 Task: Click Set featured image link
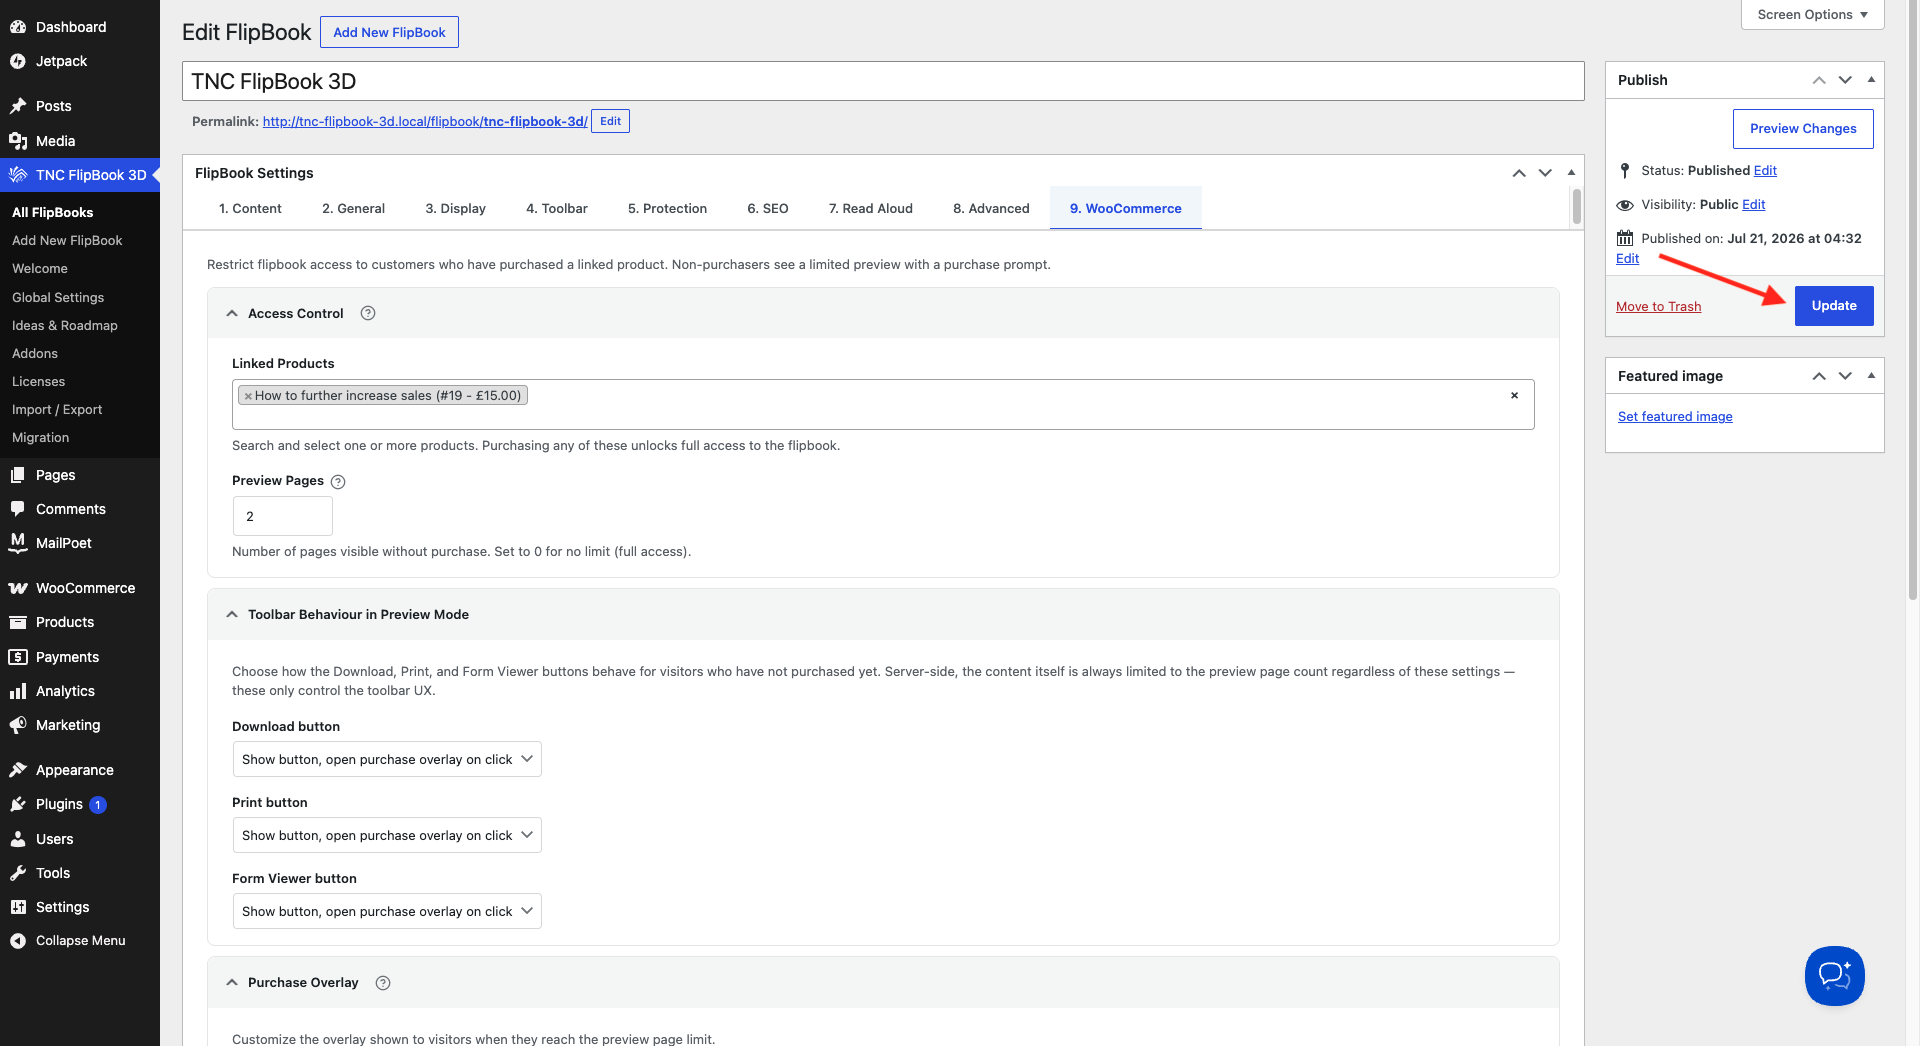1675,417
